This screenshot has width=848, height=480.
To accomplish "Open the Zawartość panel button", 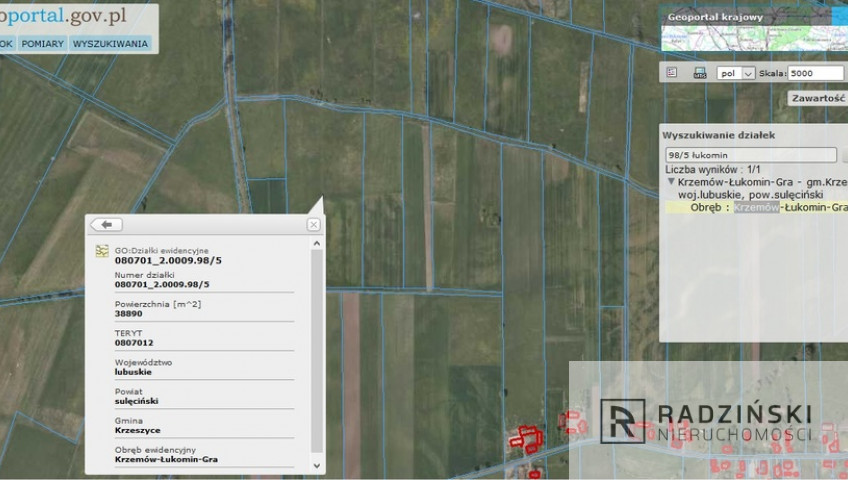I will pos(818,98).
